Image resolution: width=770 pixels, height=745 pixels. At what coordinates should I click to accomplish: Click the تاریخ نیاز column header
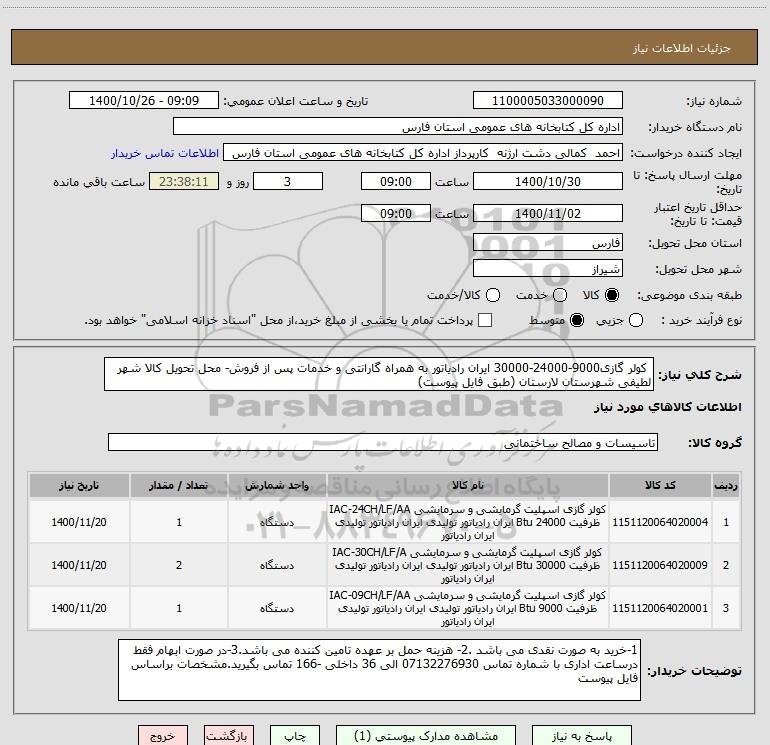pos(79,485)
